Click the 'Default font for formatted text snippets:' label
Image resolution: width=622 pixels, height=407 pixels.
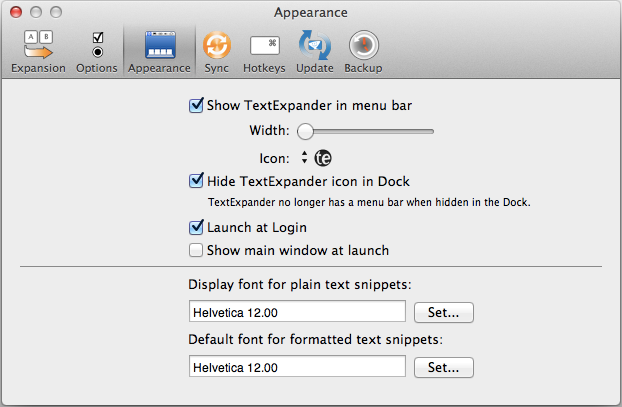pos(315,340)
